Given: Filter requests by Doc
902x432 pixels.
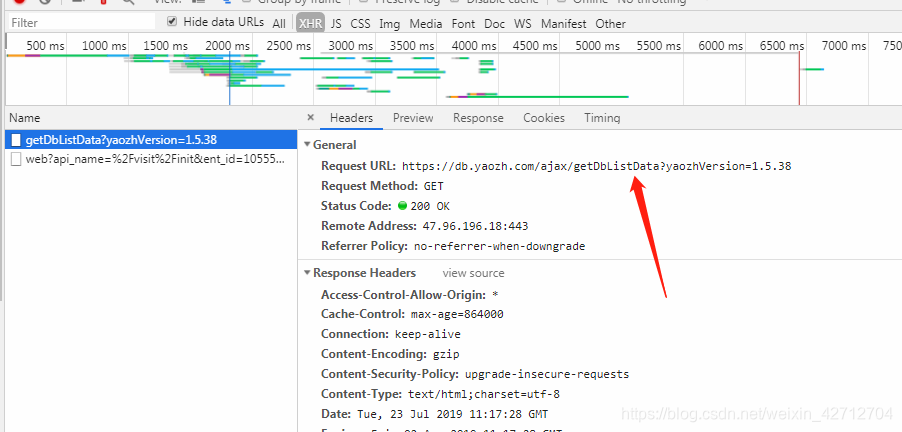Looking at the screenshot, I should 494,24.
